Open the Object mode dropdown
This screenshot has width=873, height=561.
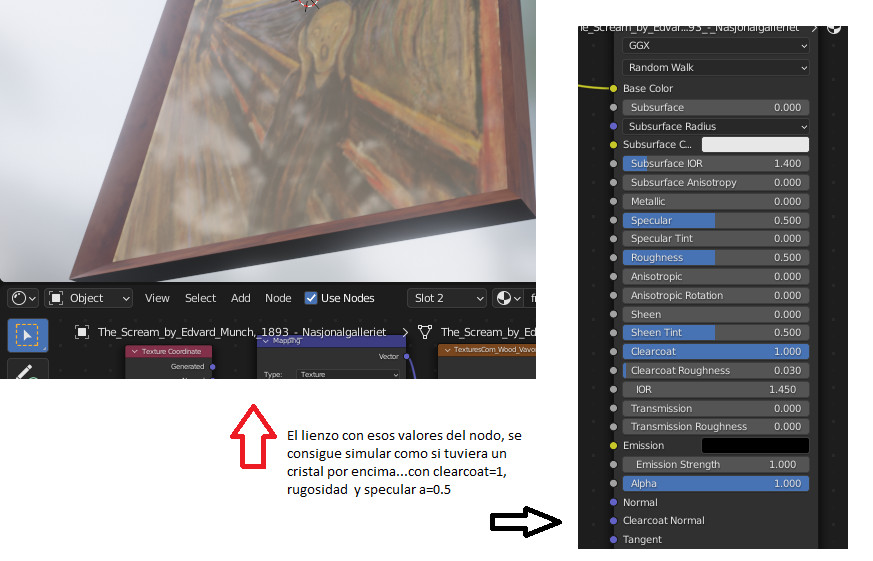tap(89, 298)
